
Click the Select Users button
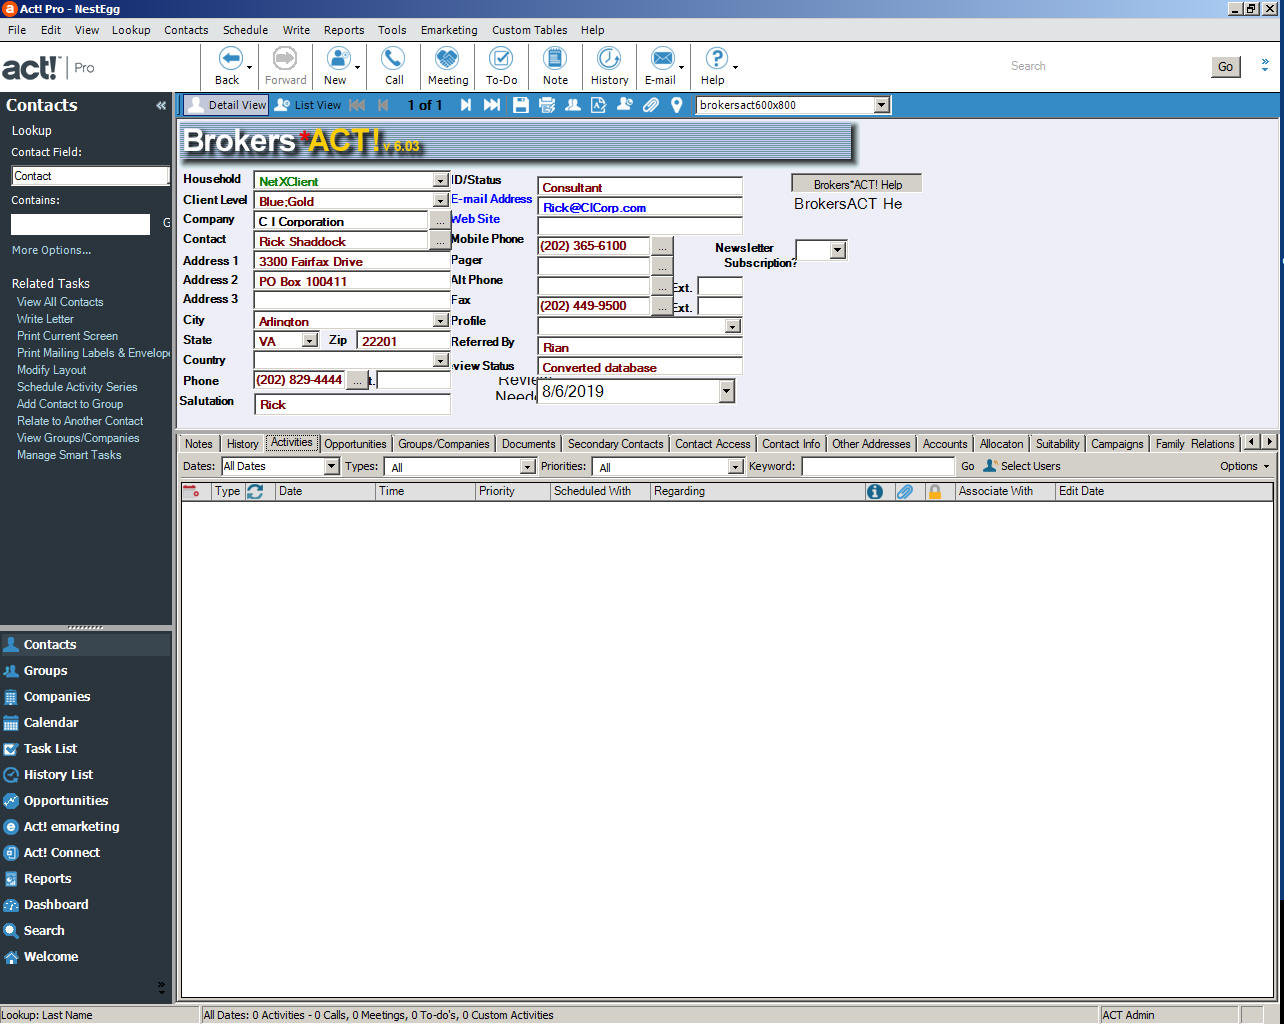1021,466
